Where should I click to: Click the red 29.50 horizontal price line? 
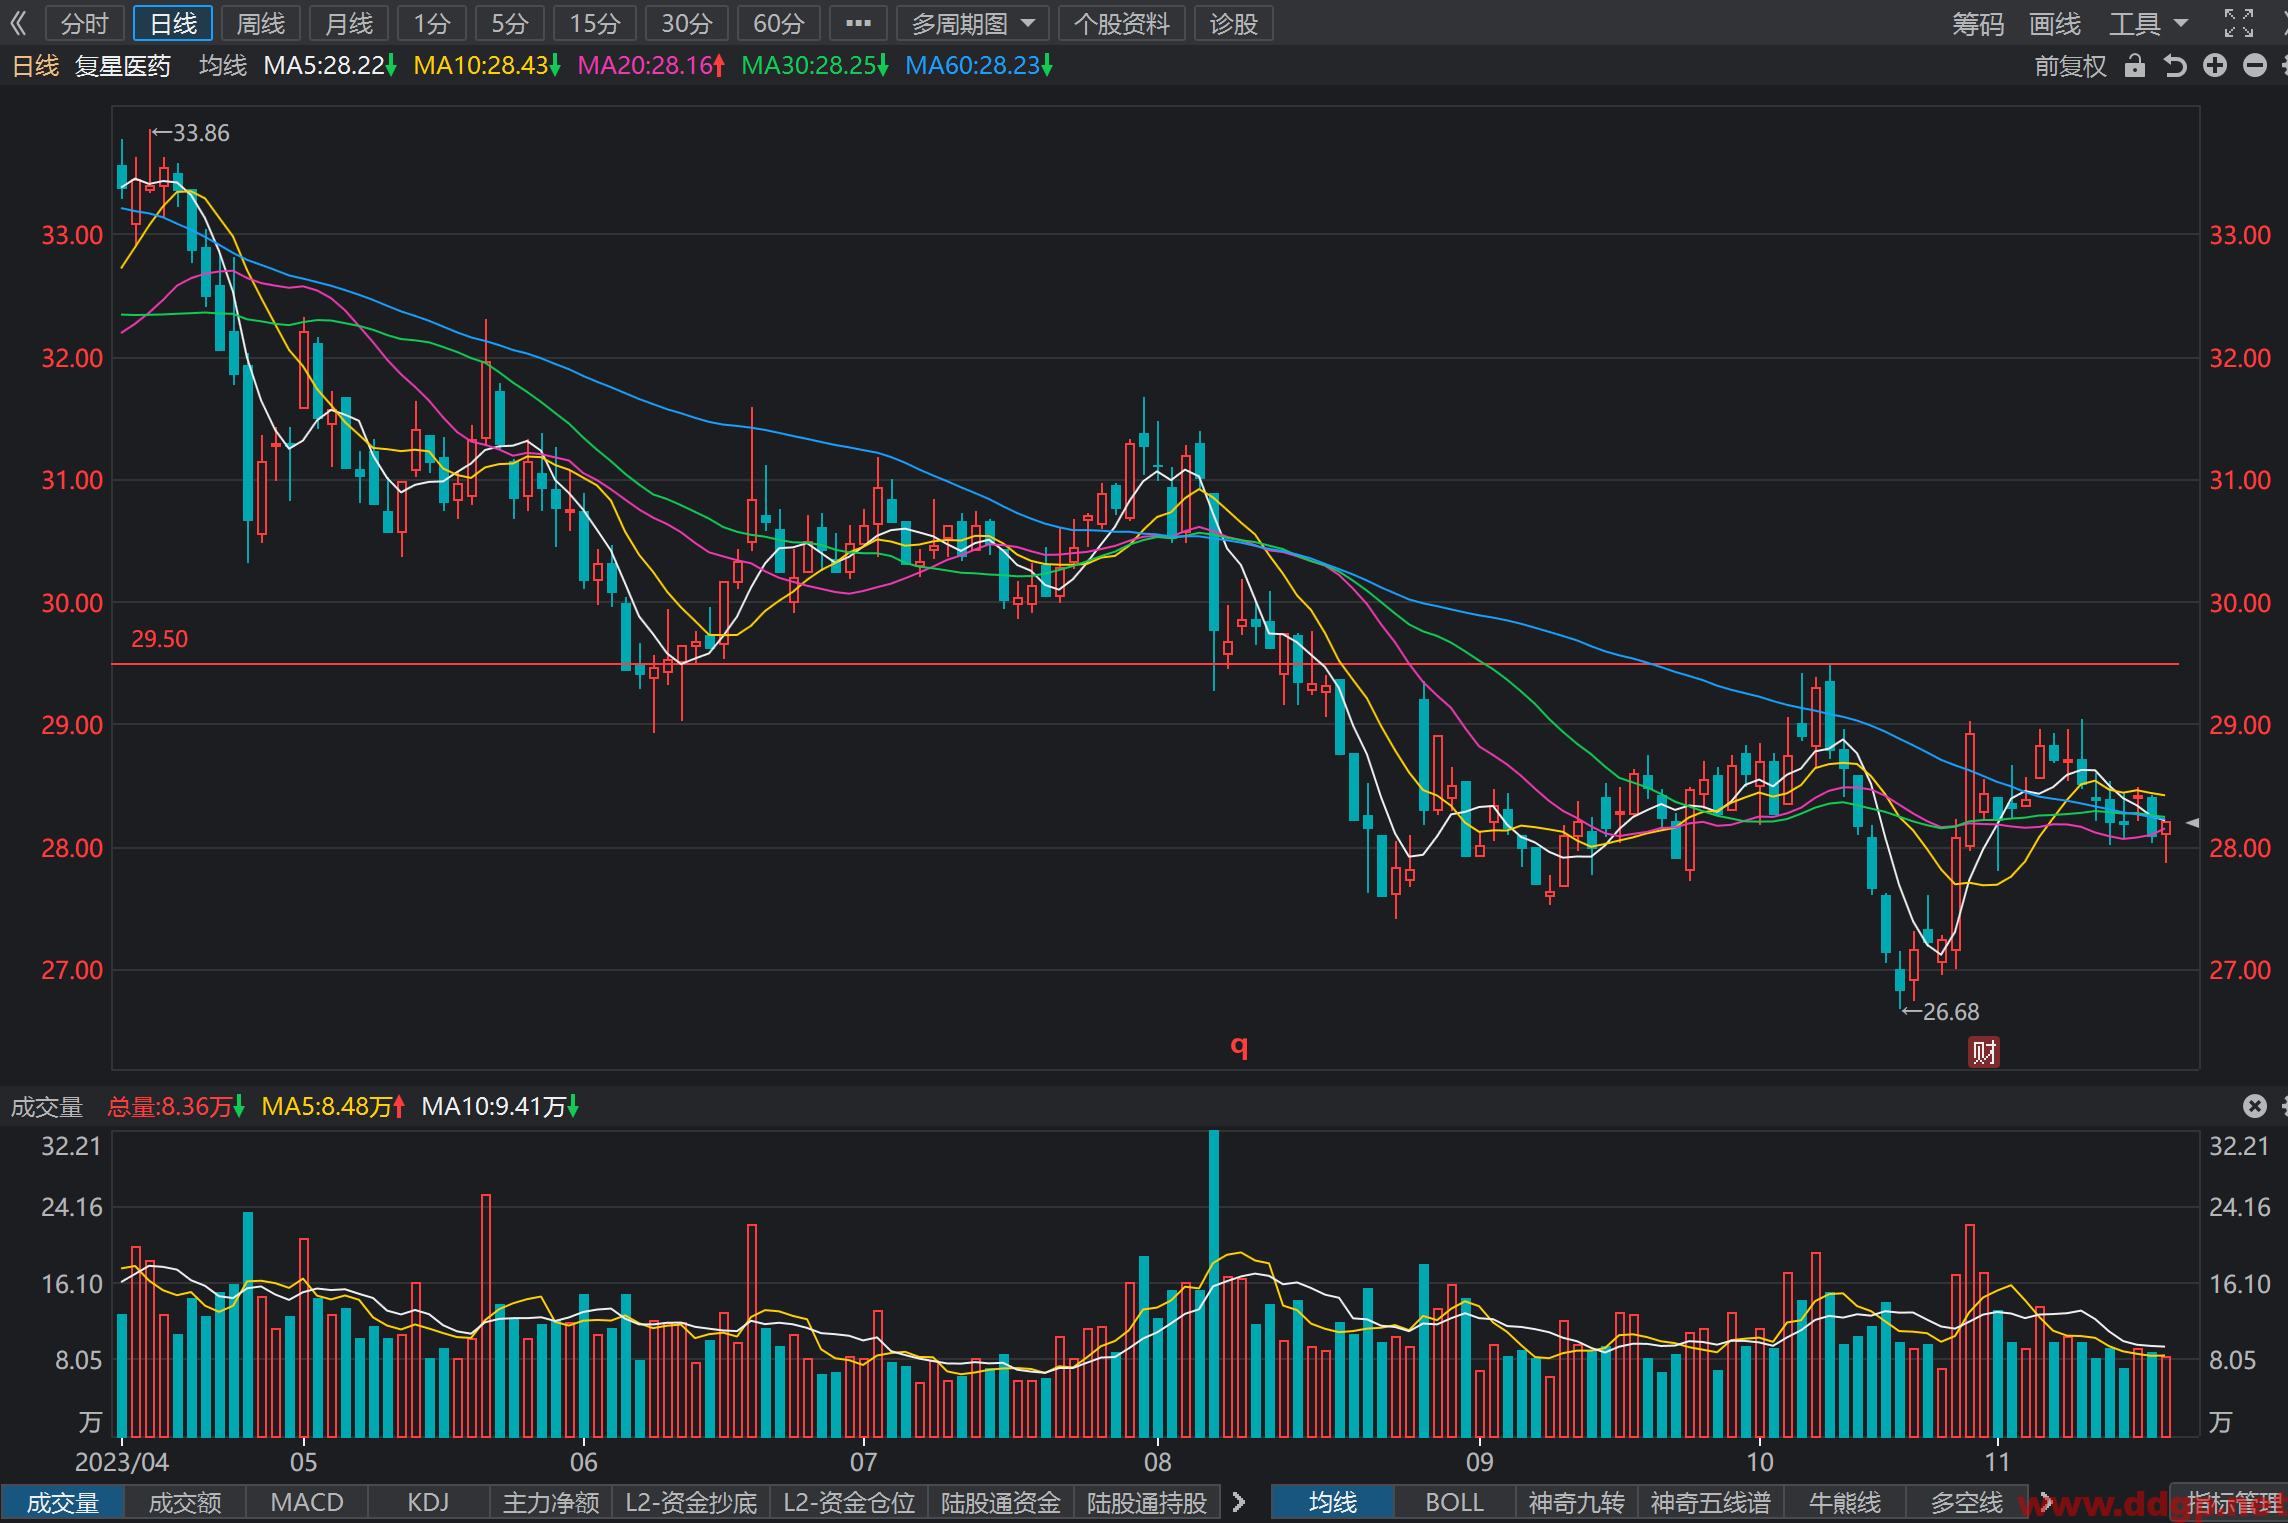(1145, 664)
